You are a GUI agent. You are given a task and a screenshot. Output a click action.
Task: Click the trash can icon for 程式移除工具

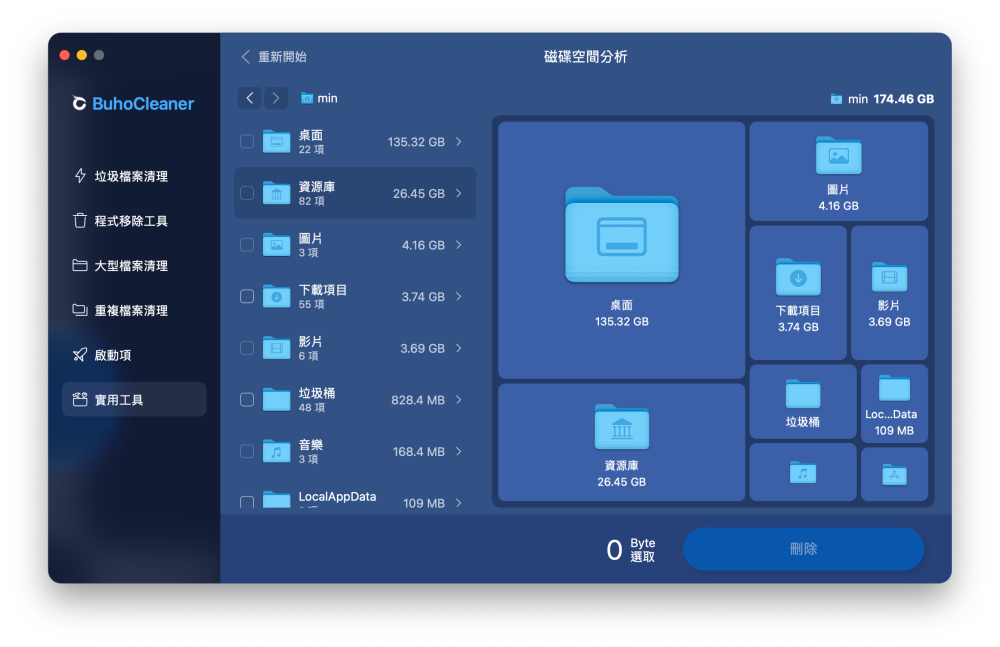[x=80, y=220]
